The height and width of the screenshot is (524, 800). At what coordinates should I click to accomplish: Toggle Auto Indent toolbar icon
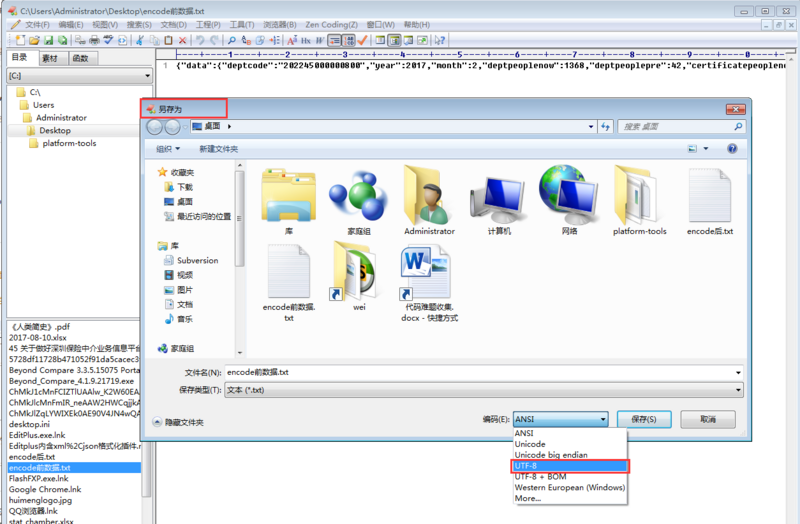pyautogui.click(x=334, y=40)
